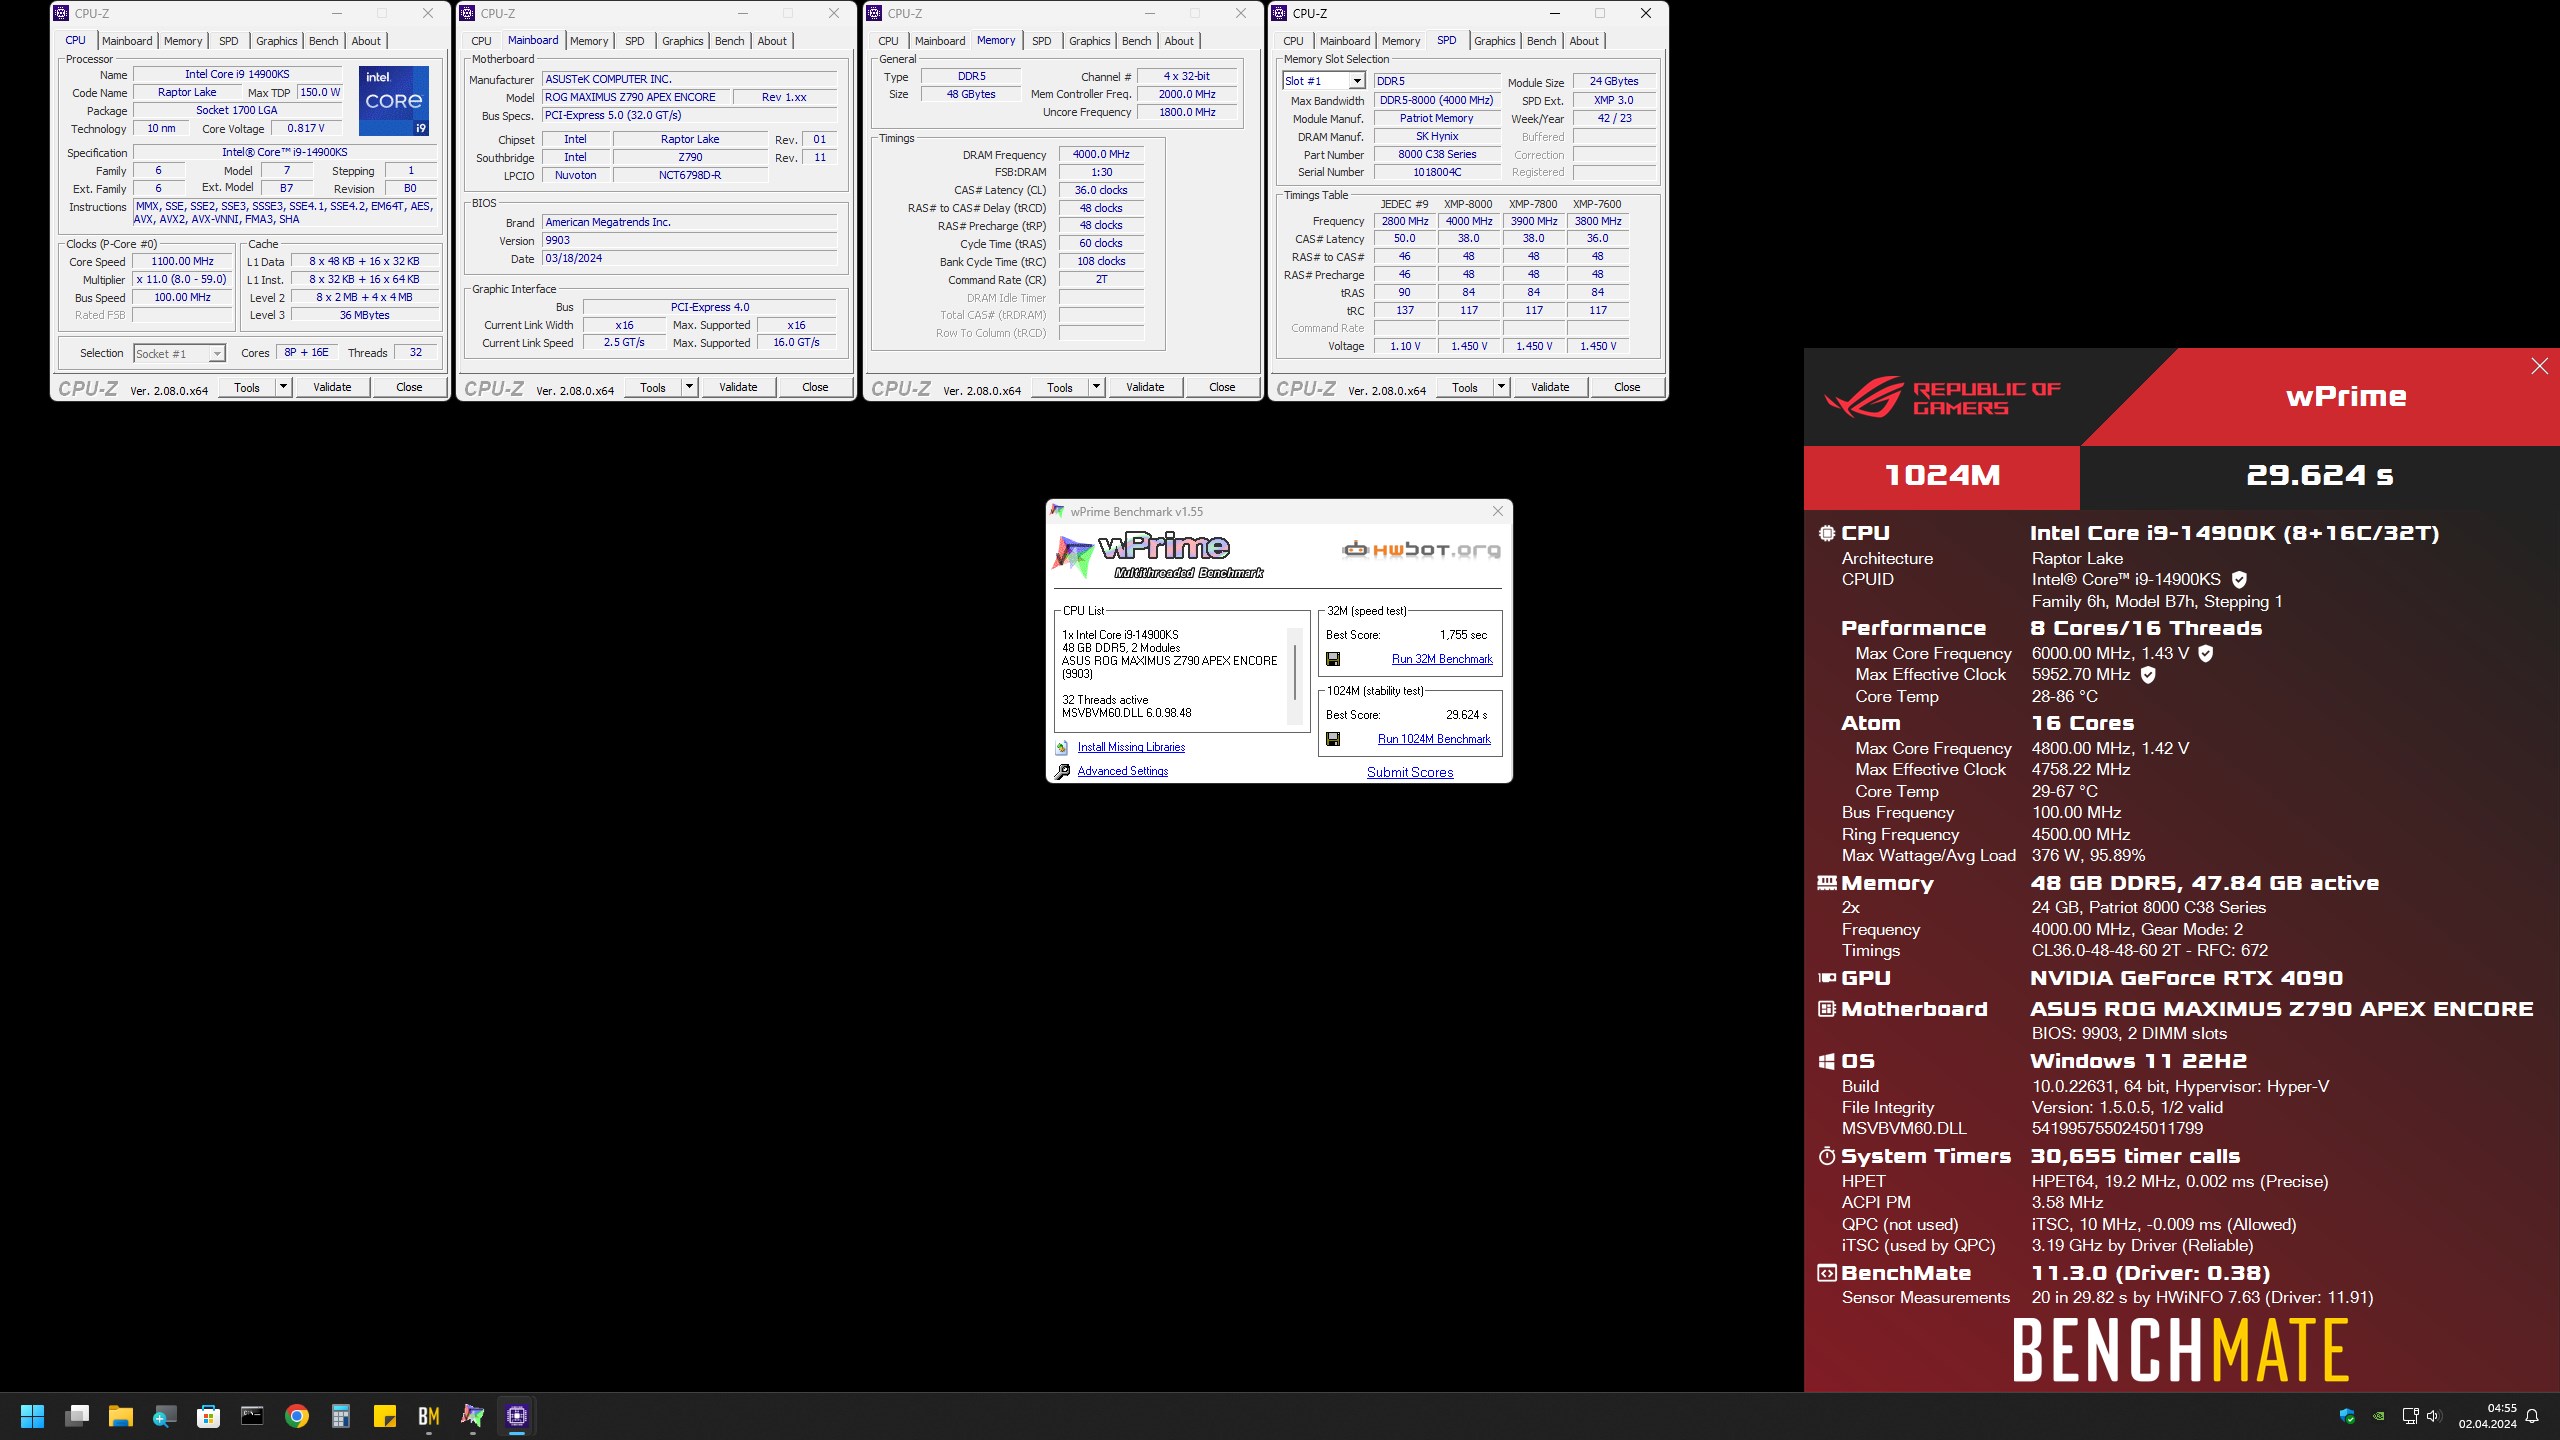2560x1440 pixels.
Task: Click the '1024M' label in BenchMate panel
Action: coord(1942,475)
